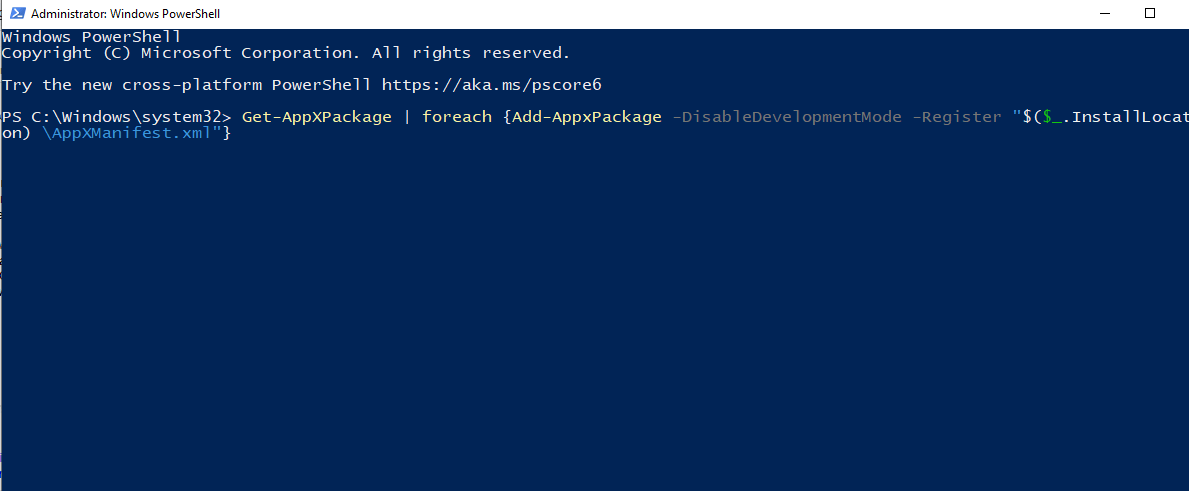Click the 'All rights reserved.' text
Screen dimensions: 1189x491
pyautogui.click(x=471, y=53)
